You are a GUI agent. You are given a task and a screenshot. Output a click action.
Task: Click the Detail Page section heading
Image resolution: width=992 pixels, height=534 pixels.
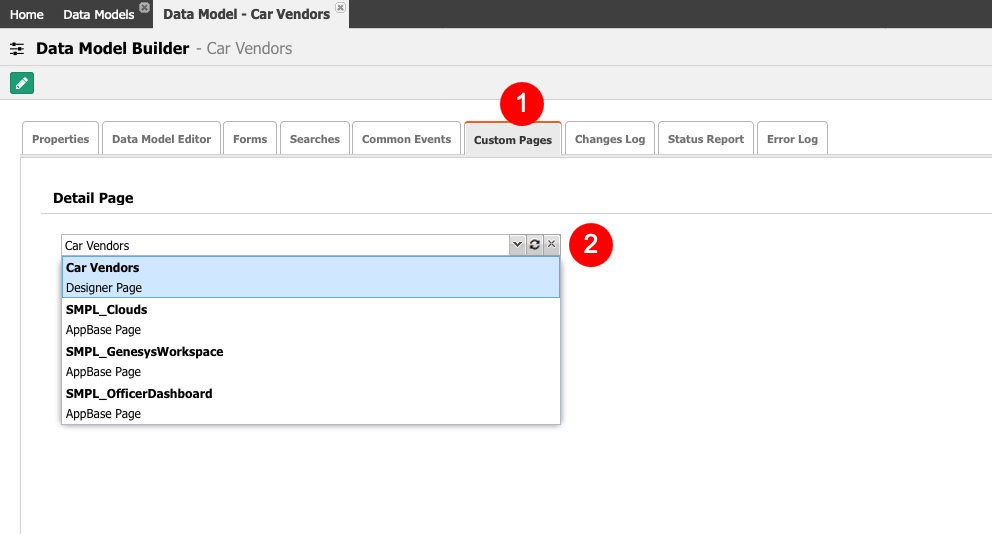pos(93,198)
